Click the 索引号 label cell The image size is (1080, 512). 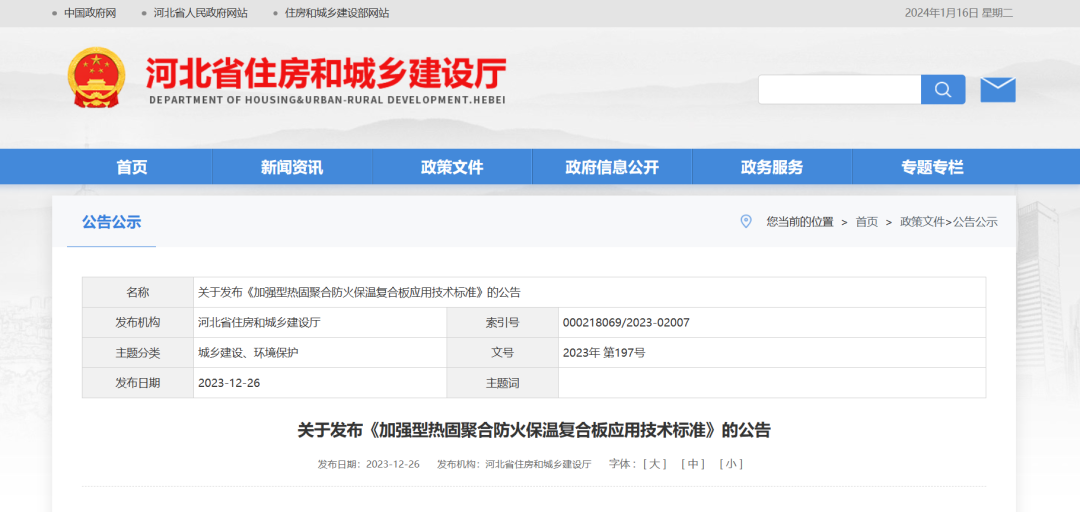(503, 322)
